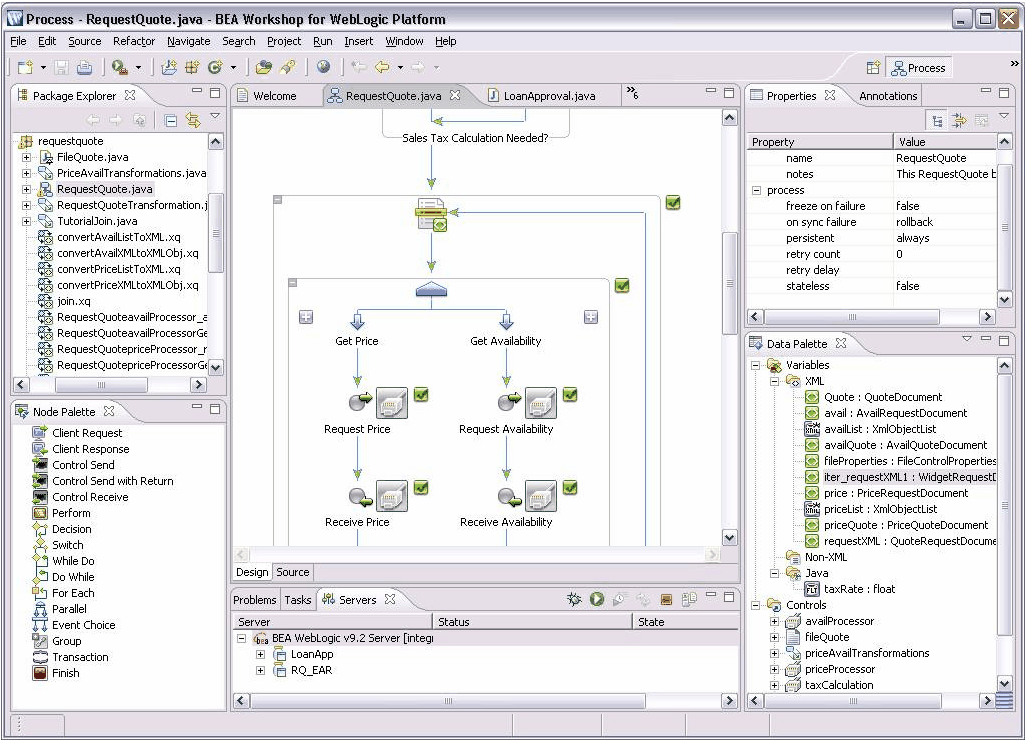Viewport: 1027px width, 741px height.
Task: Start the server with green run icon
Action: click(596, 599)
